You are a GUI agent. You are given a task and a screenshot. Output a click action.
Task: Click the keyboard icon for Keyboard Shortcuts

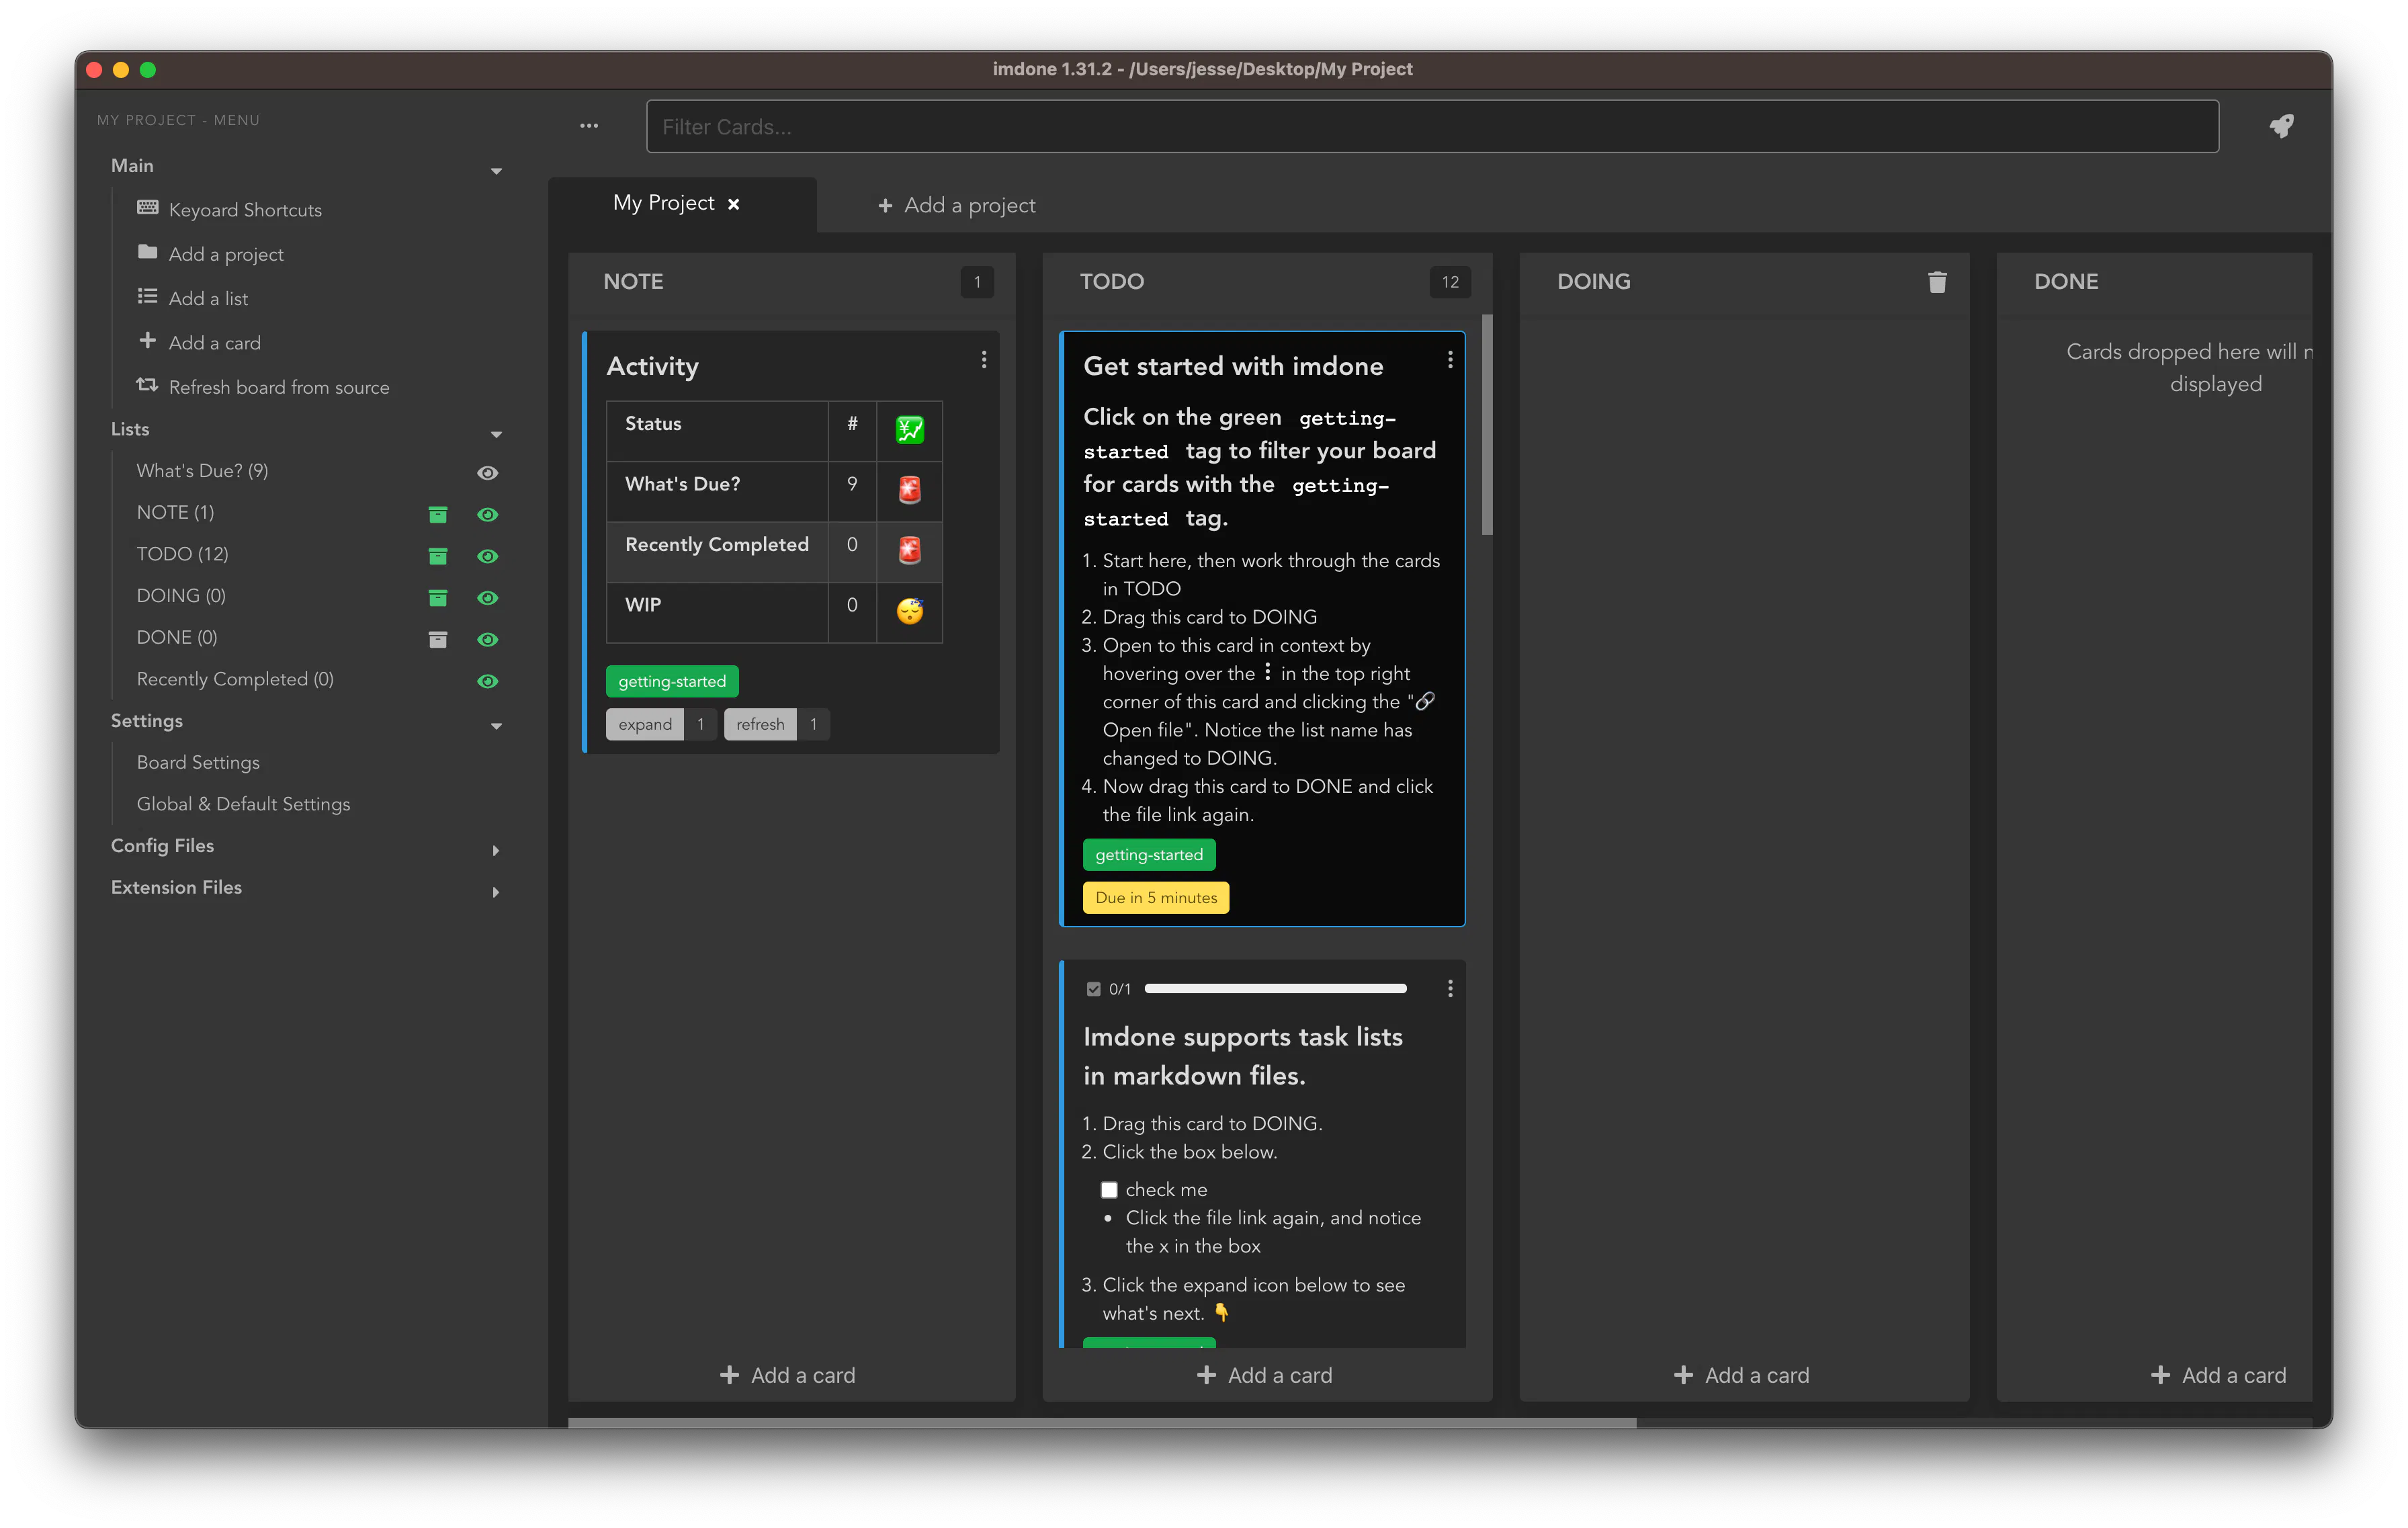[147, 208]
